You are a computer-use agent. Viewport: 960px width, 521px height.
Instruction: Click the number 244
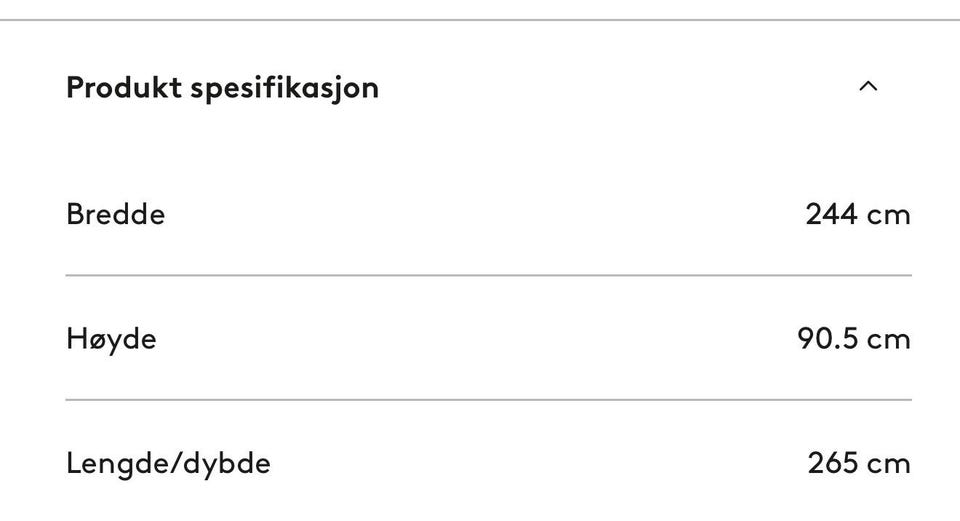831,214
